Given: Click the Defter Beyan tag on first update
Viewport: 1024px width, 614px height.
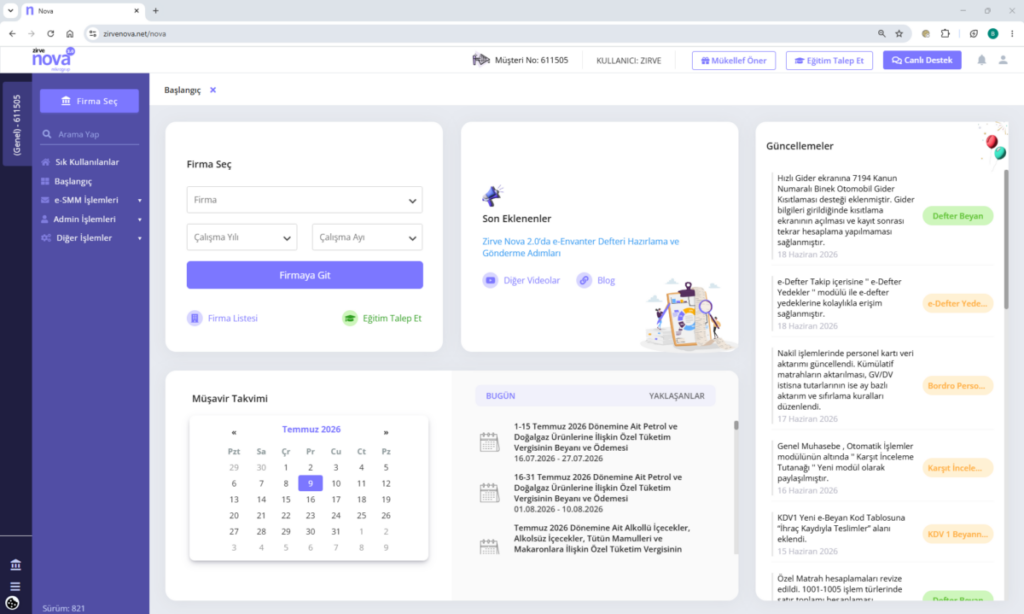Looking at the screenshot, I should pyautogui.click(x=957, y=216).
